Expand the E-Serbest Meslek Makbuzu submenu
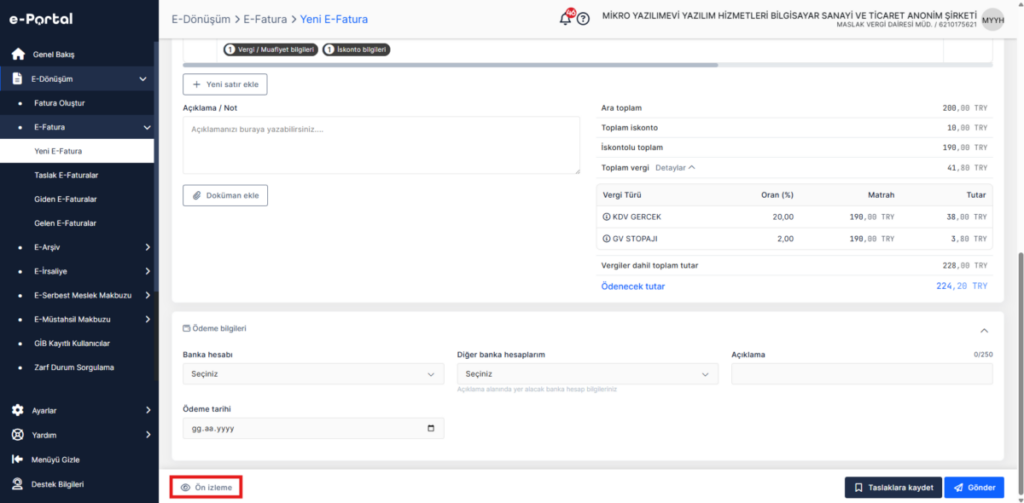This screenshot has width=1024, height=503. coord(148,295)
